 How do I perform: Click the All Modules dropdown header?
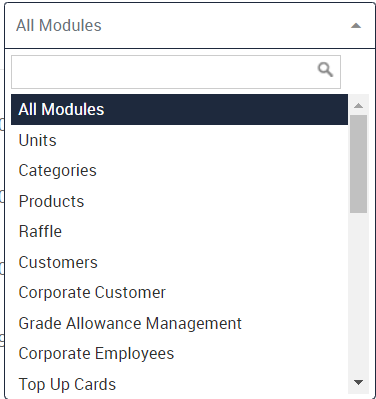[x=190, y=26]
